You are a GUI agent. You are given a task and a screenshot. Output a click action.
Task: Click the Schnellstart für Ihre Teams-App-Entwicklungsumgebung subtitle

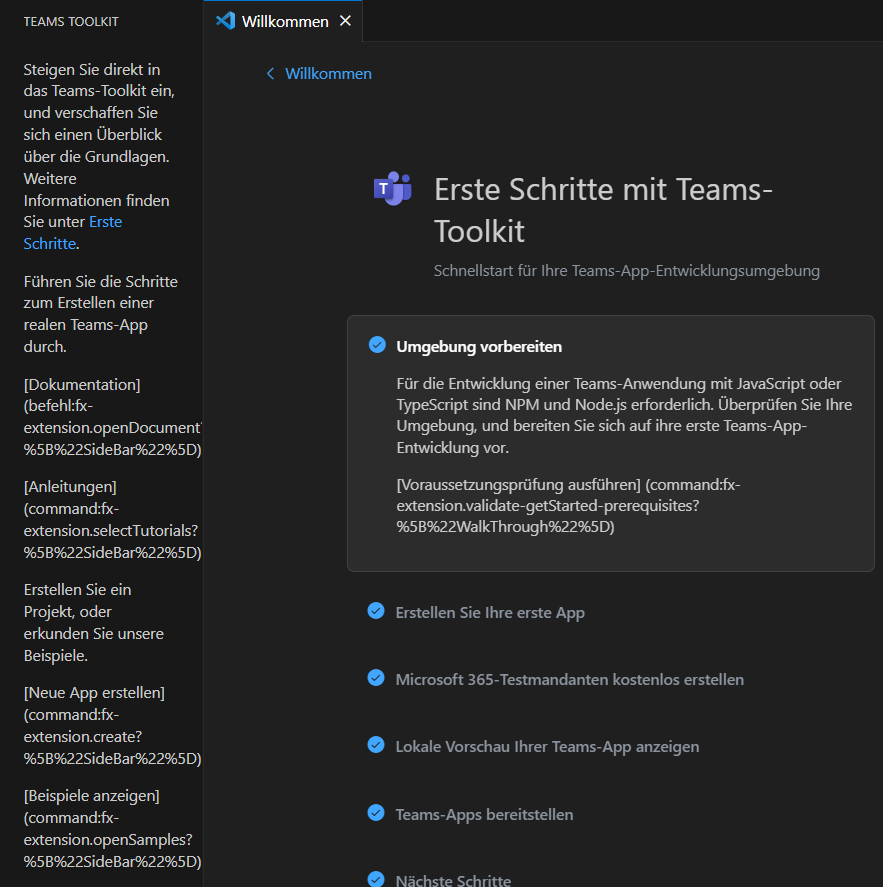(x=627, y=271)
